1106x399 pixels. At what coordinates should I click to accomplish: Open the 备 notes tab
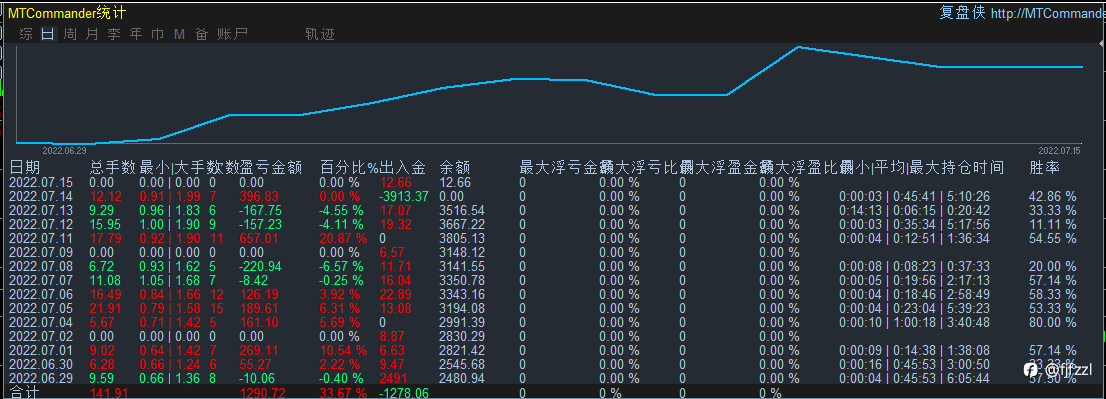[x=202, y=34]
